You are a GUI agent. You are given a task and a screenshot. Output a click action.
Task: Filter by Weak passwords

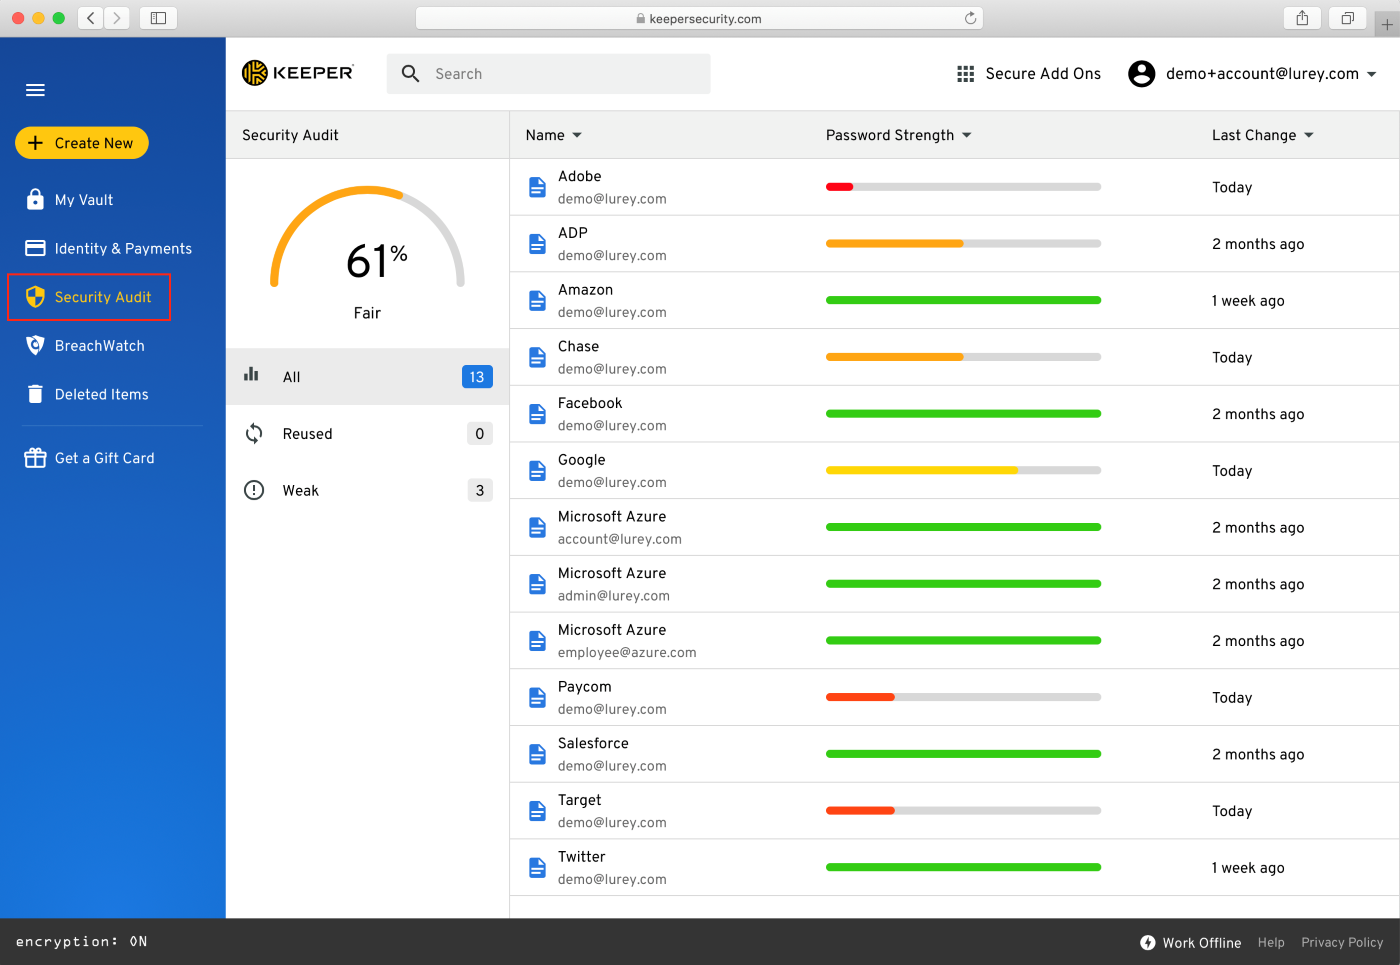368,490
